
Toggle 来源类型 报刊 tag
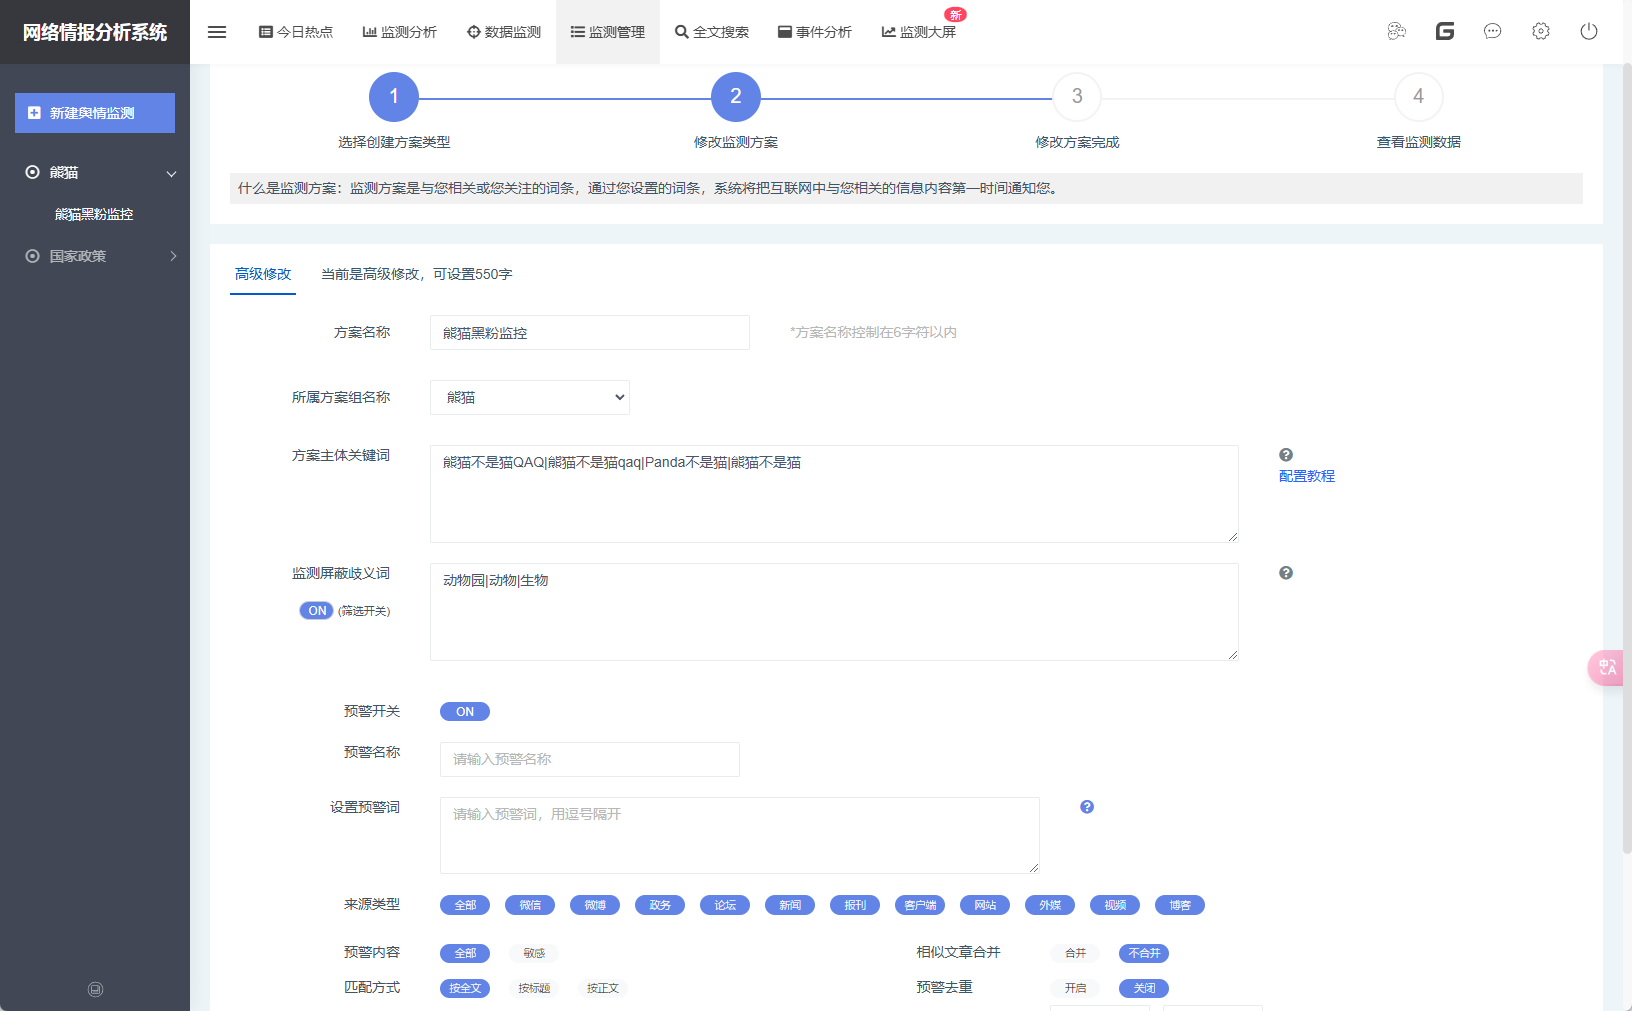click(855, 905)
